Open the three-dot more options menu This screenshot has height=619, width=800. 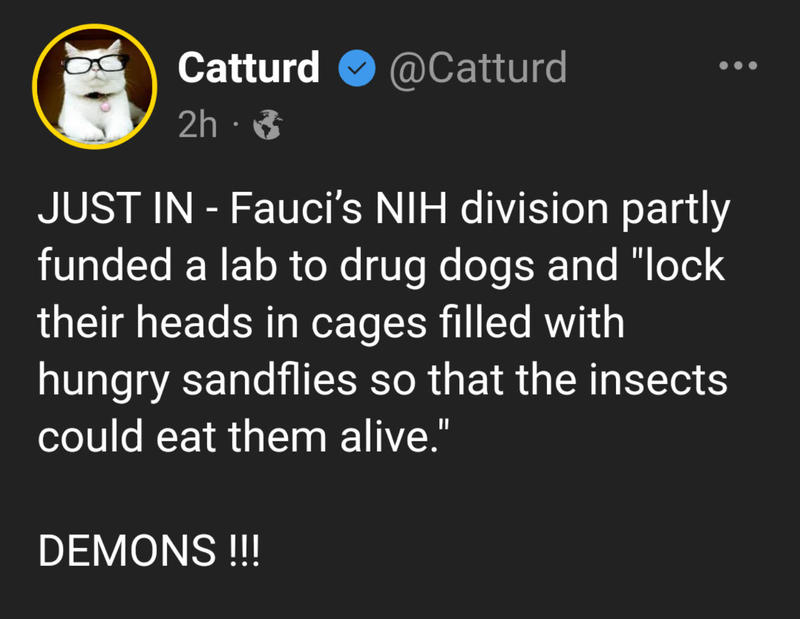coord(739,67)
